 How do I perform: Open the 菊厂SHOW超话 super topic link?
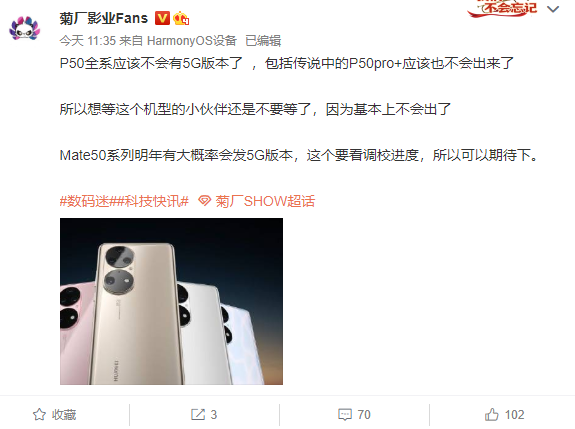click(x=265, y=201)
